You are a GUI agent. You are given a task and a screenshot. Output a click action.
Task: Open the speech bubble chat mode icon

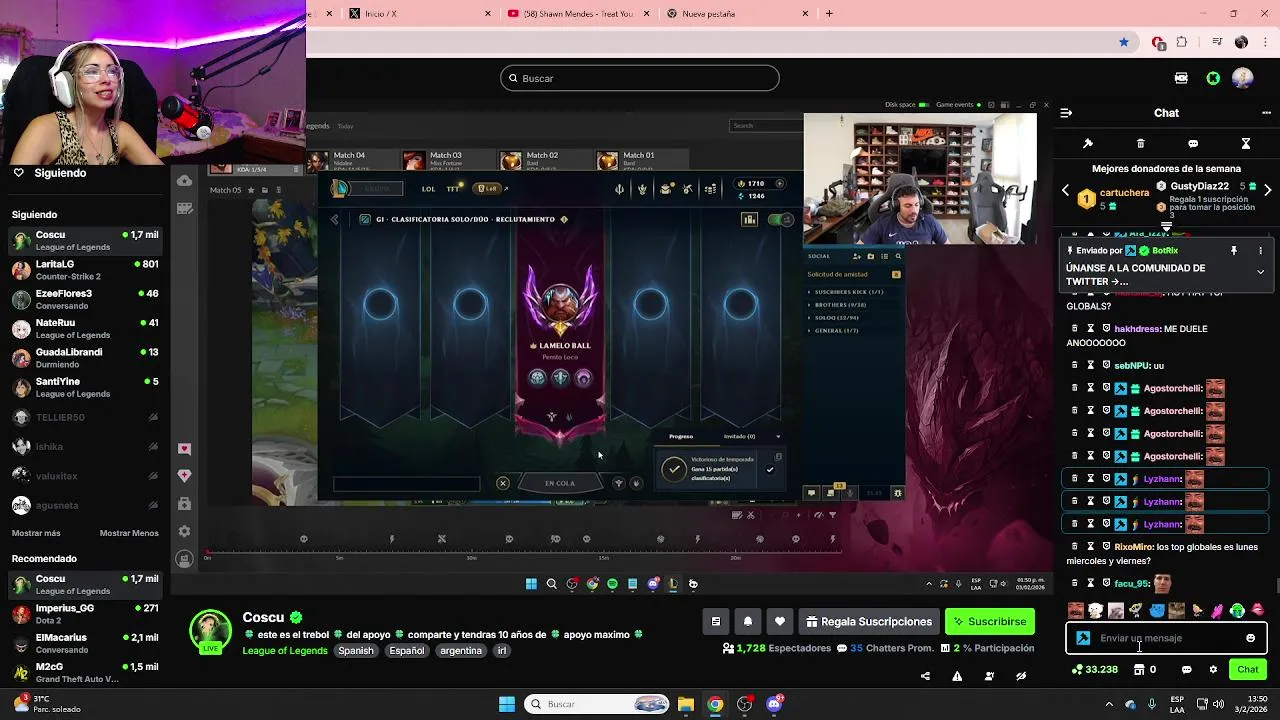click(x=1193, y=144)
